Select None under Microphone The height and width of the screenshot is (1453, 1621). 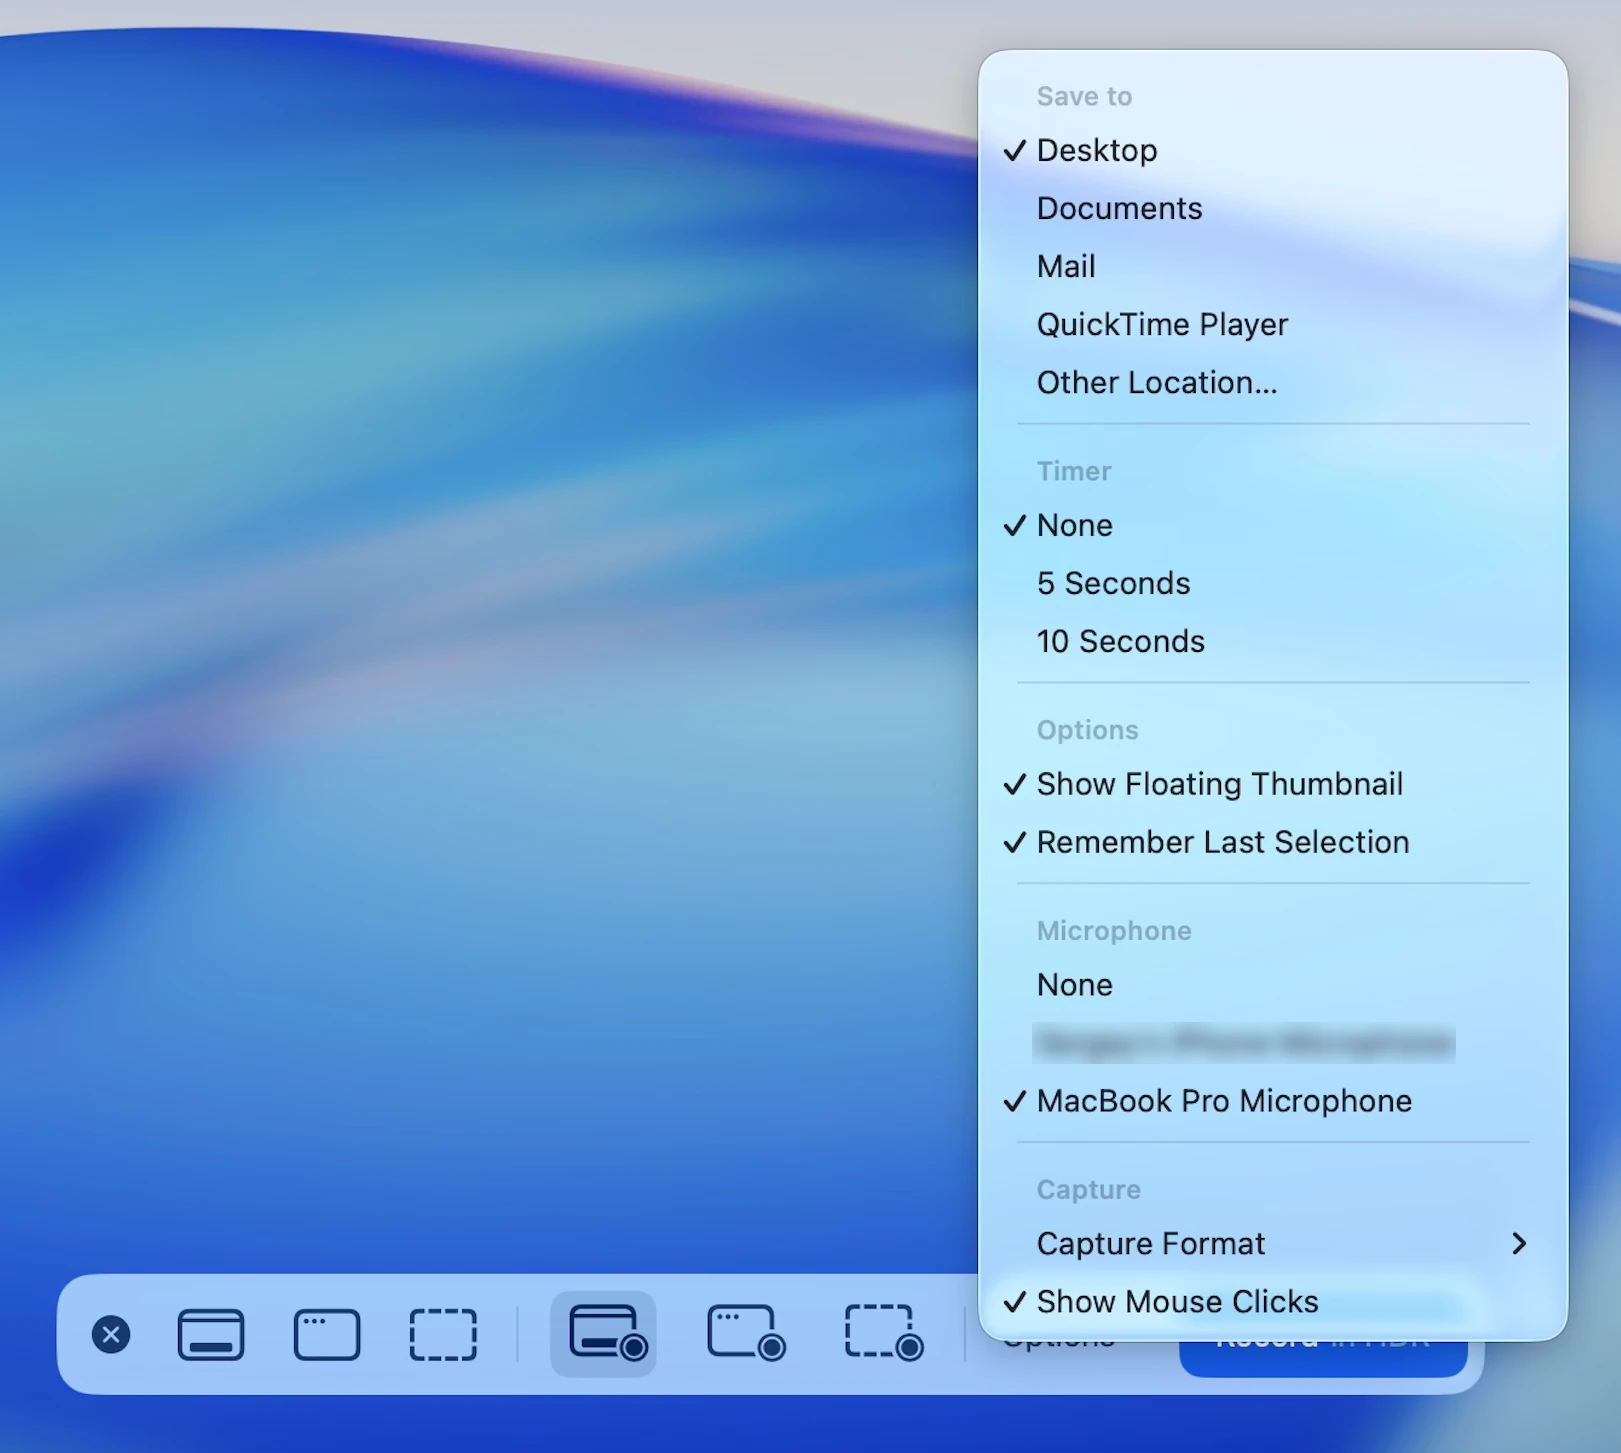(1273, 985)
